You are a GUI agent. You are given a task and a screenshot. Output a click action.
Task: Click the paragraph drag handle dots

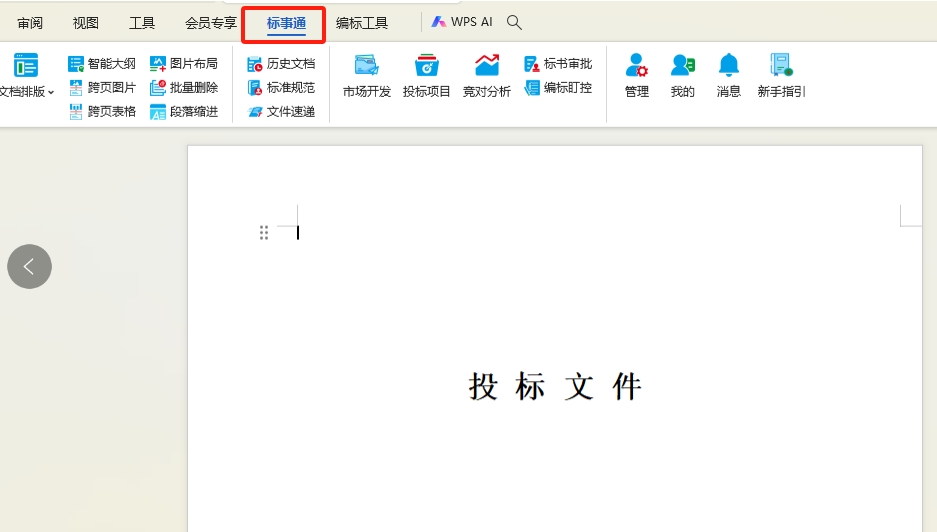tap(264, 233)
